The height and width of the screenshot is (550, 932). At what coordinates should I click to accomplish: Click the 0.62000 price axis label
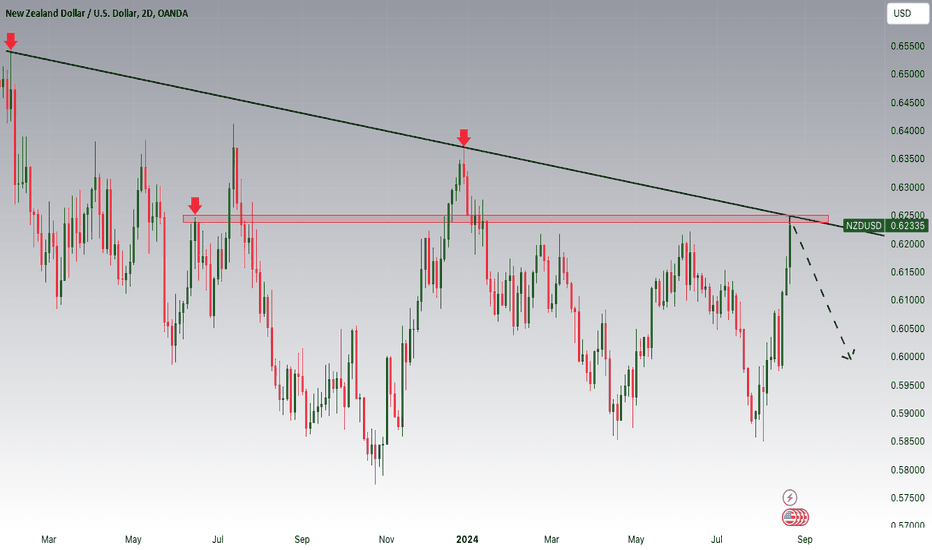click(907, 244)
